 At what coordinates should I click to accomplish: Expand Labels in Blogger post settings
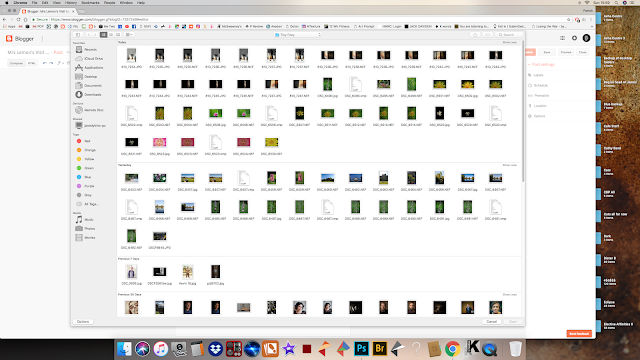tap(538, 75)
